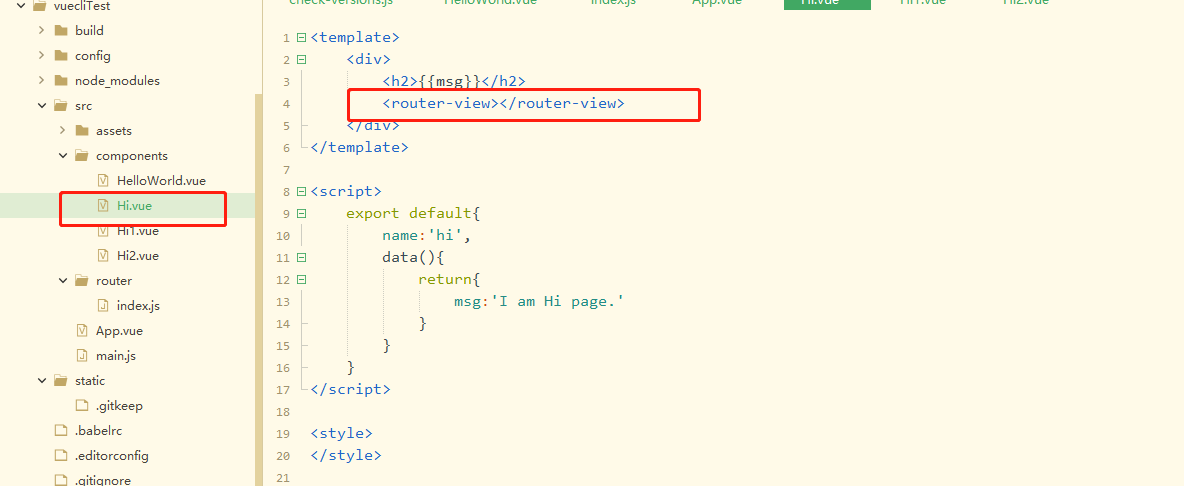
Task: Select node_modules in the project tree
Action: coord(117,81)
